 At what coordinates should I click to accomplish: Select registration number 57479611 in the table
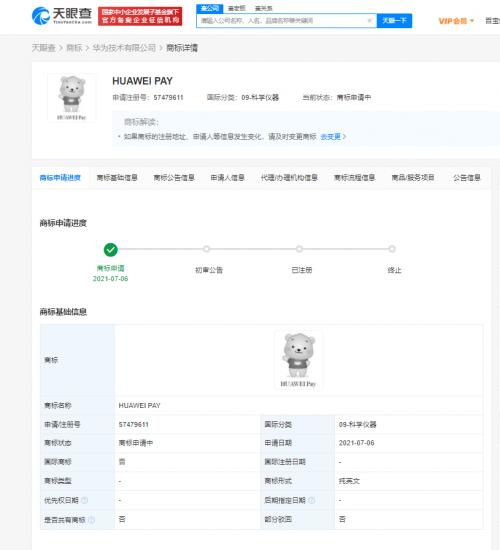click(x=133, y=425)
